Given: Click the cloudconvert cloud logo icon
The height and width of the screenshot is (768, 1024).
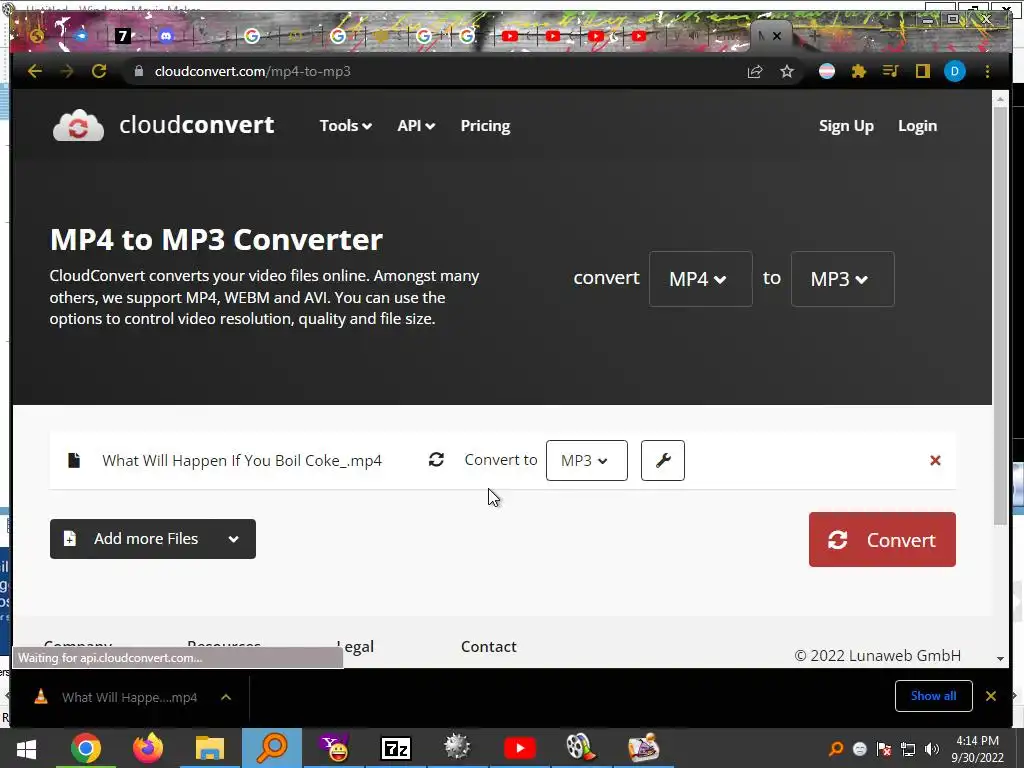Looking at the screenshot, I should [x=78, y=125].
